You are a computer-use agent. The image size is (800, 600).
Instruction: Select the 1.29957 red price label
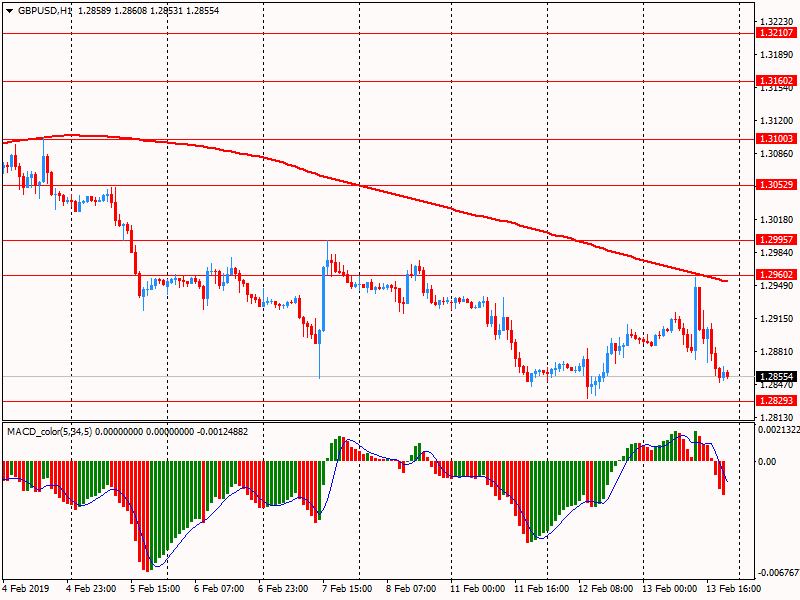coord(776,240)
